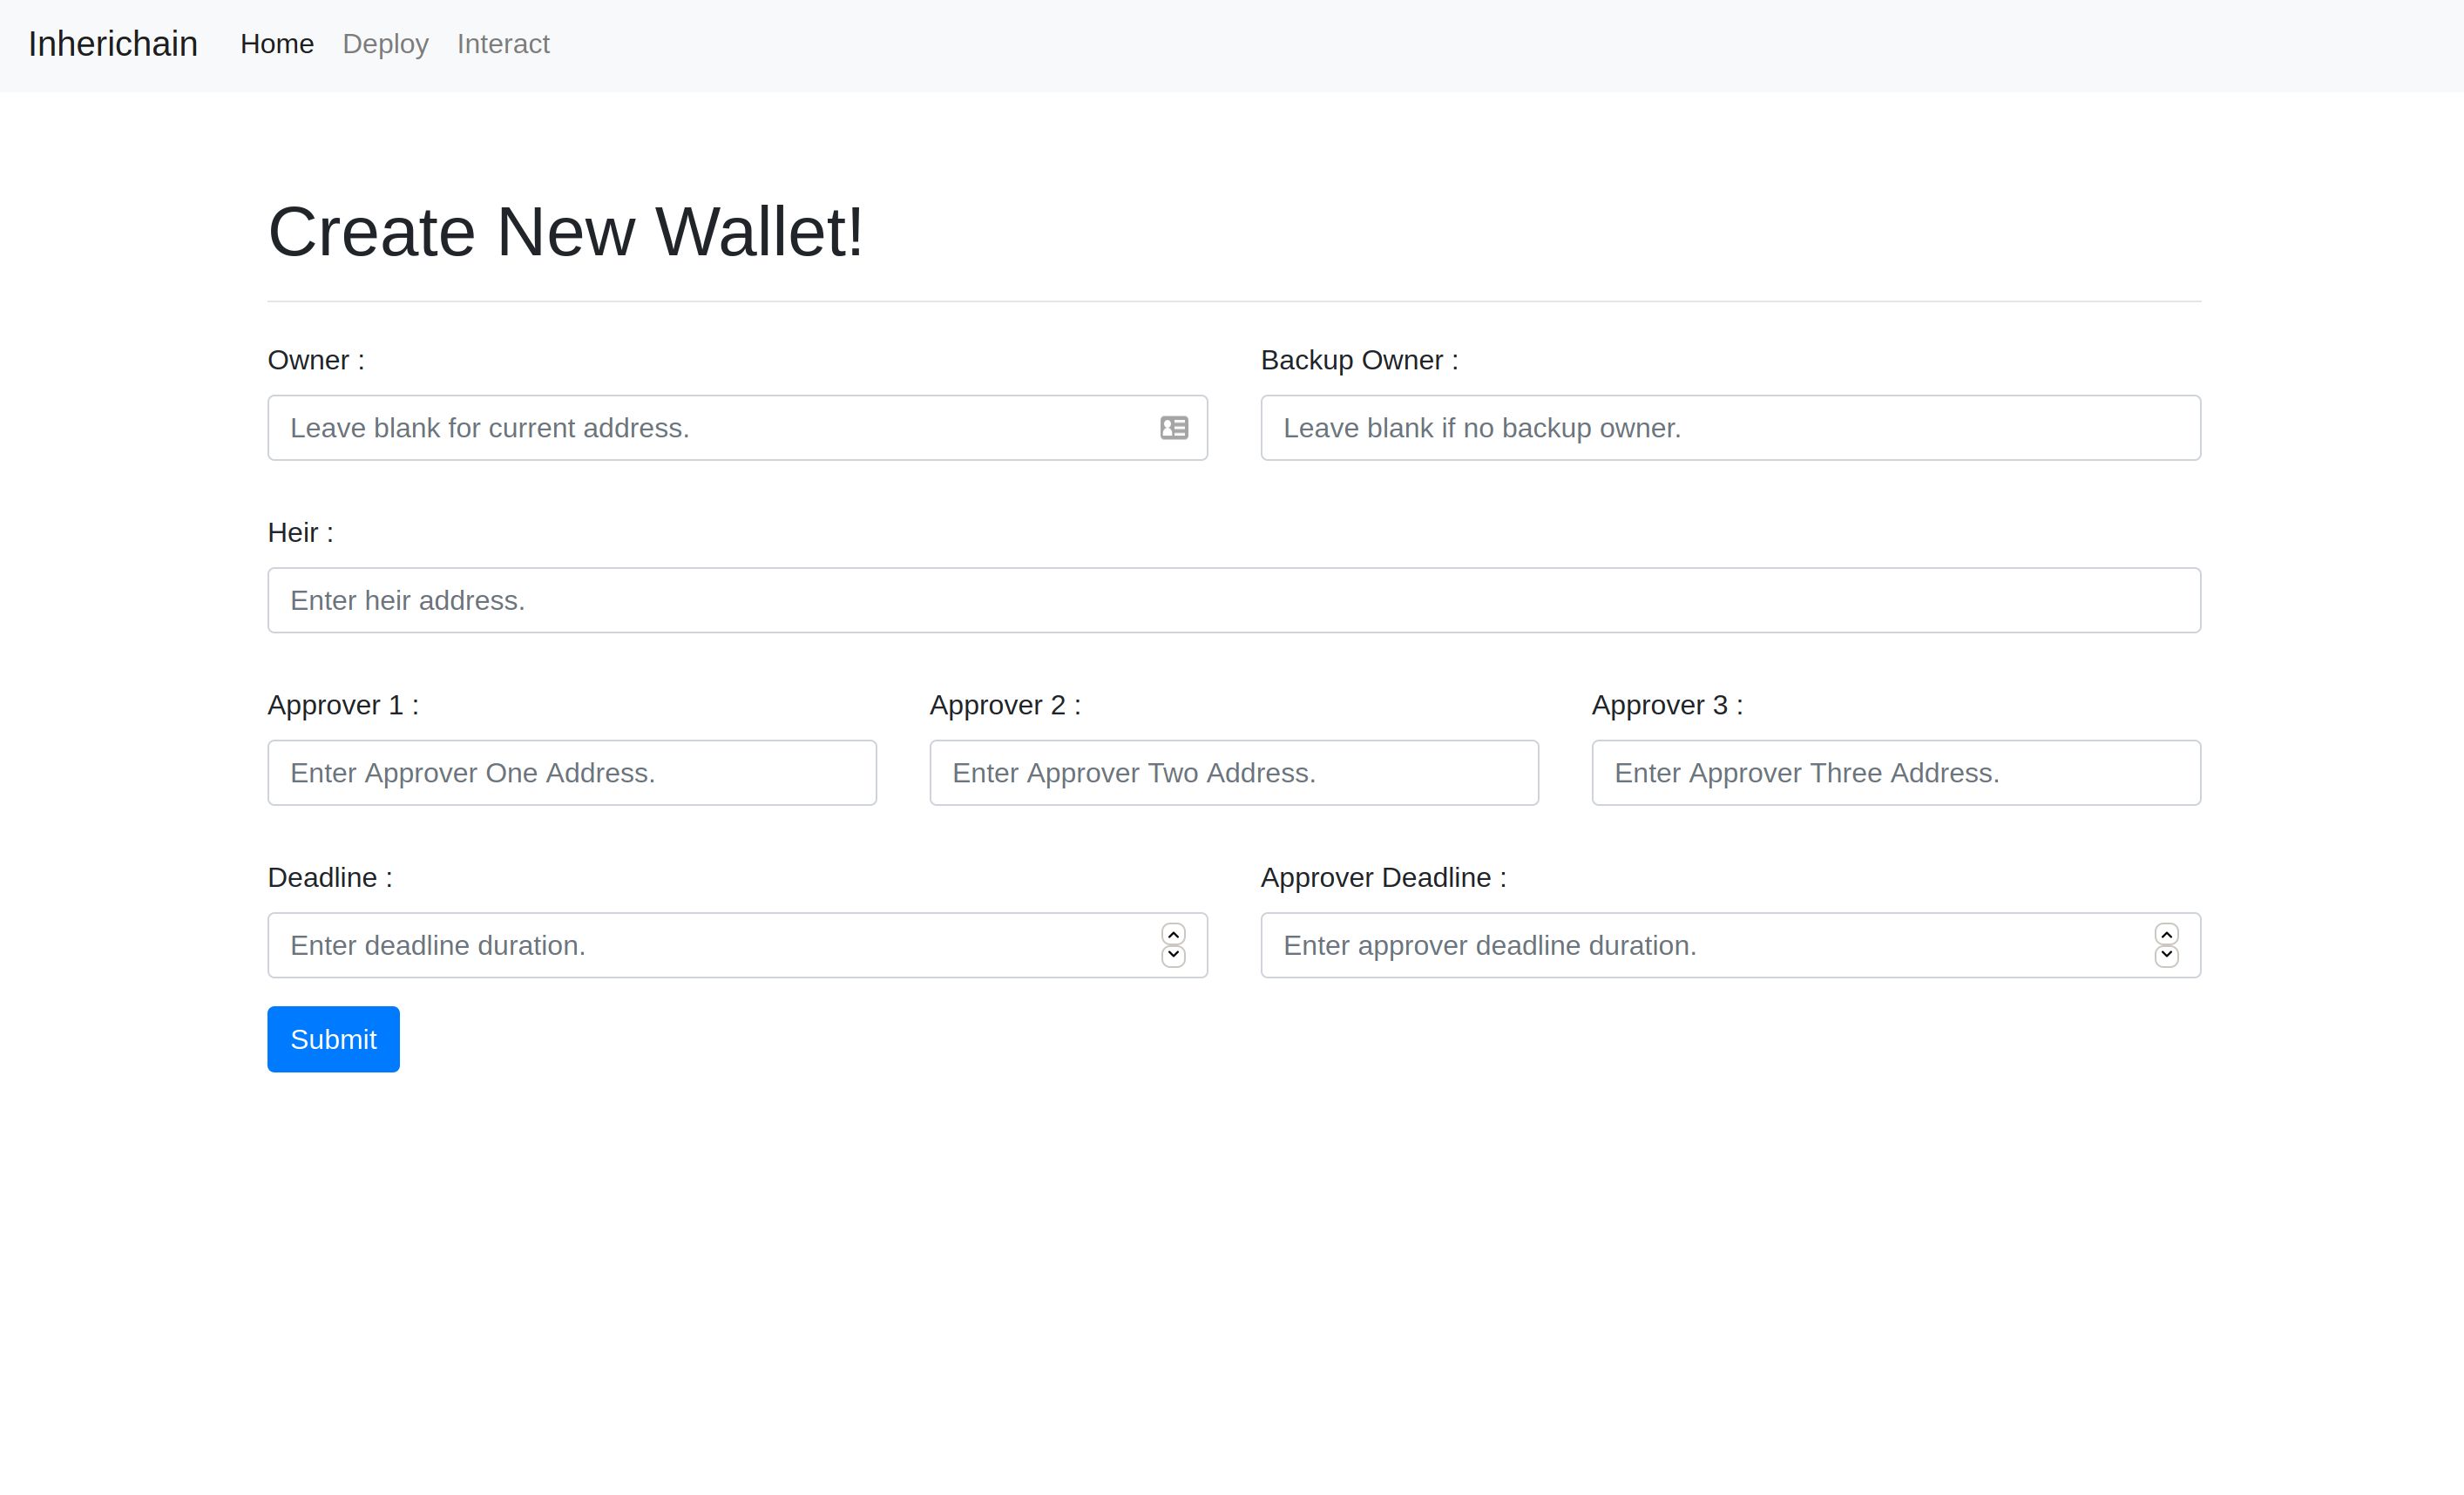Screen dimensions: 2464x1495
Task: Submit the new wallet form
Action: [333, 1039]
